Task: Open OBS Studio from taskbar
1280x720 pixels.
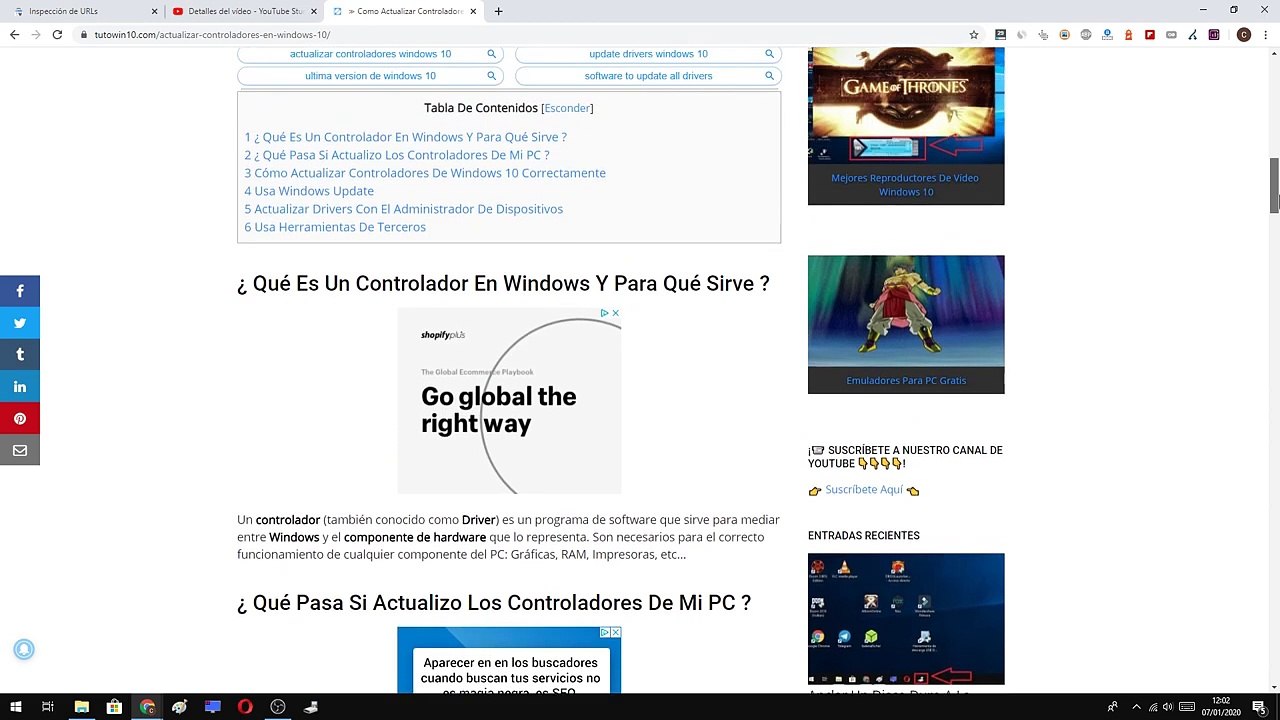Action: [278, 707]
